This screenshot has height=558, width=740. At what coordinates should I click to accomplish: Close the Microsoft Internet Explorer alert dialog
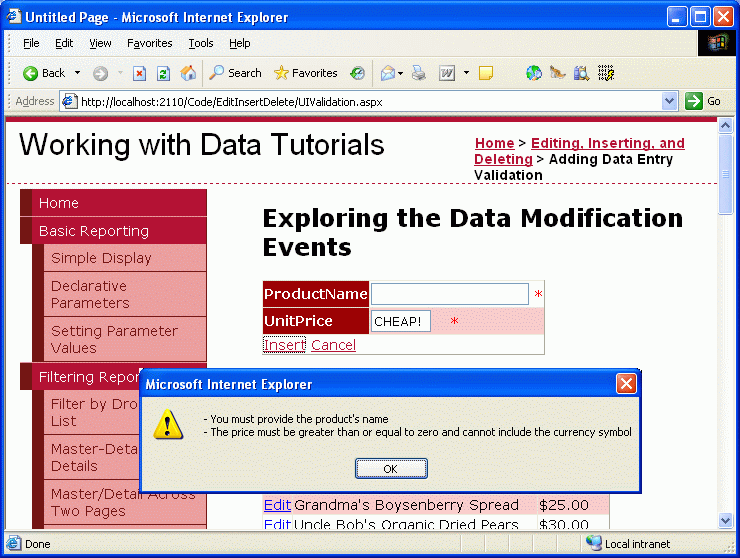click(x=626, y=384)
